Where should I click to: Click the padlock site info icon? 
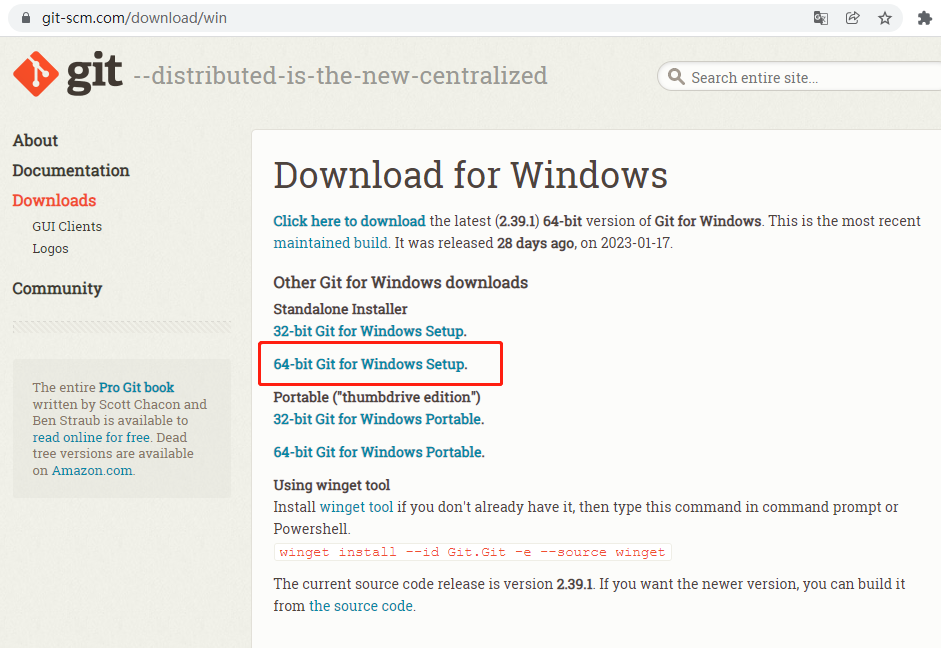coord(26,18)
